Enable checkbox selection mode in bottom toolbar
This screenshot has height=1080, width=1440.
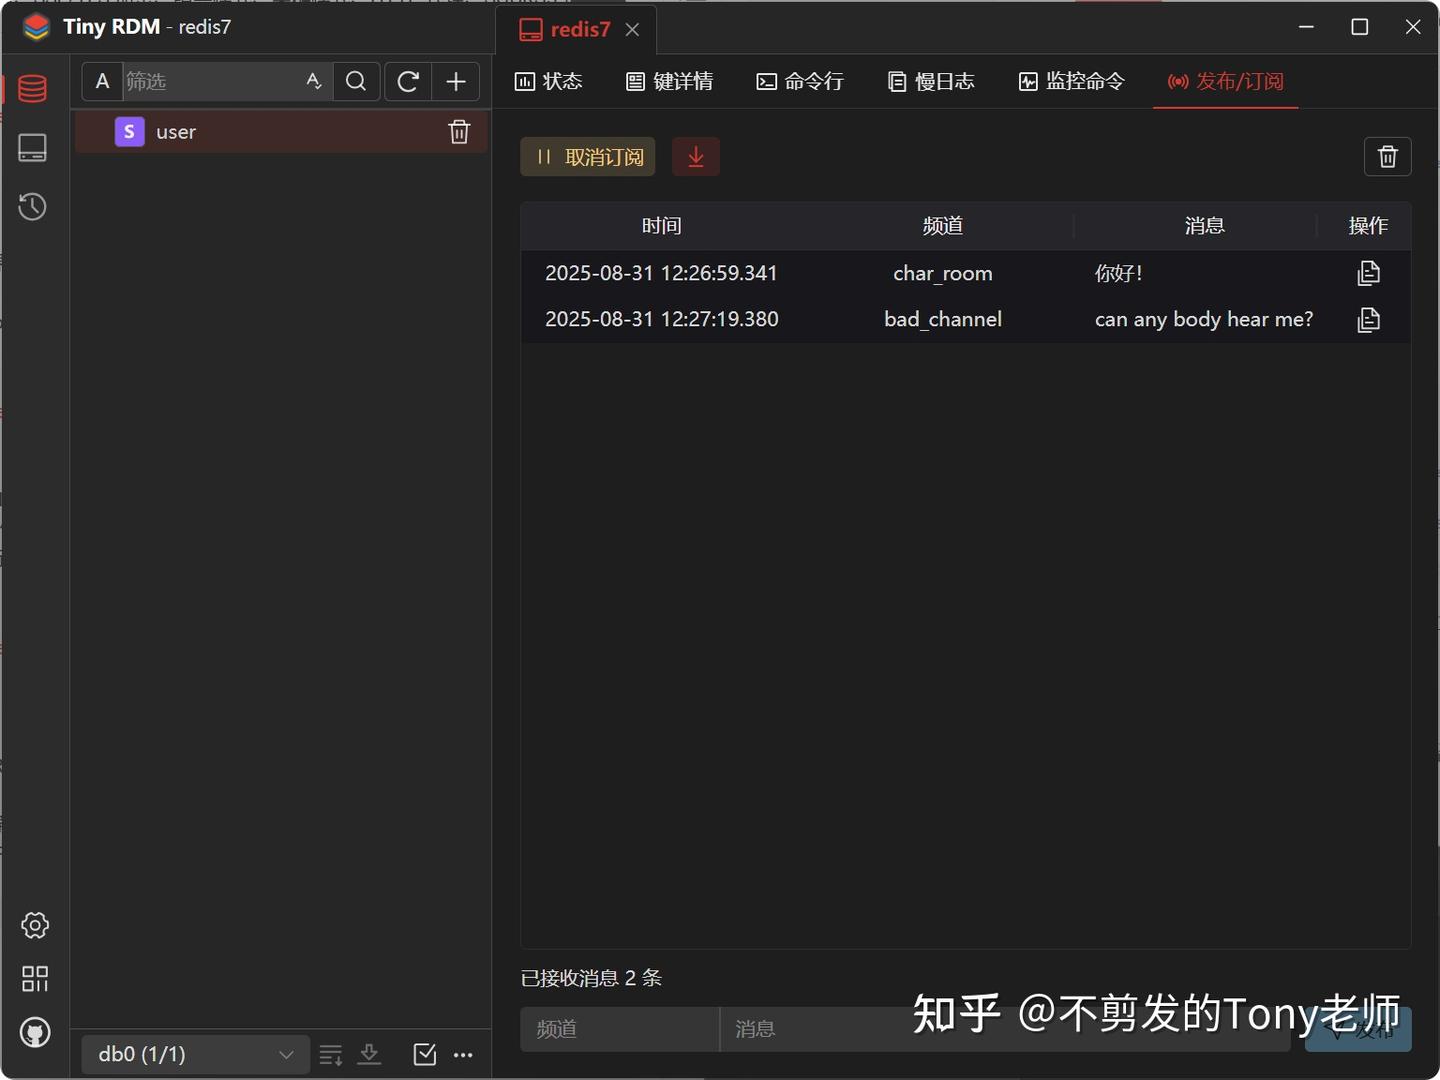[424, 1054]
